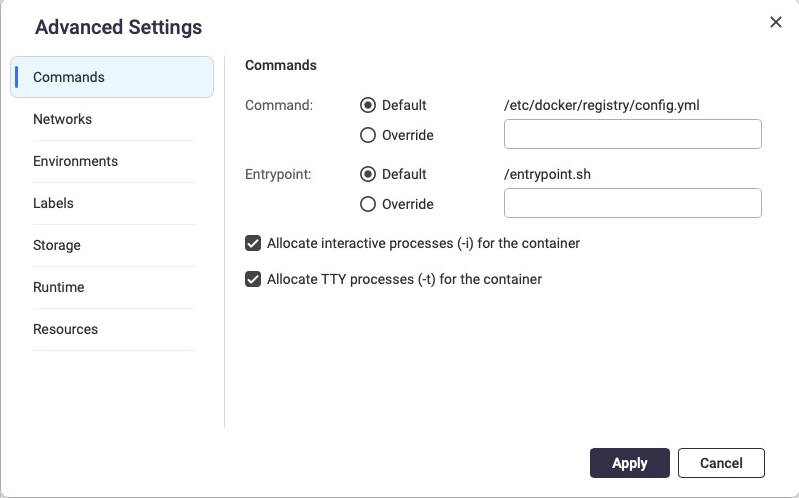
Task: Focus the Entrypoint override text field
Action: pos(632,203)
